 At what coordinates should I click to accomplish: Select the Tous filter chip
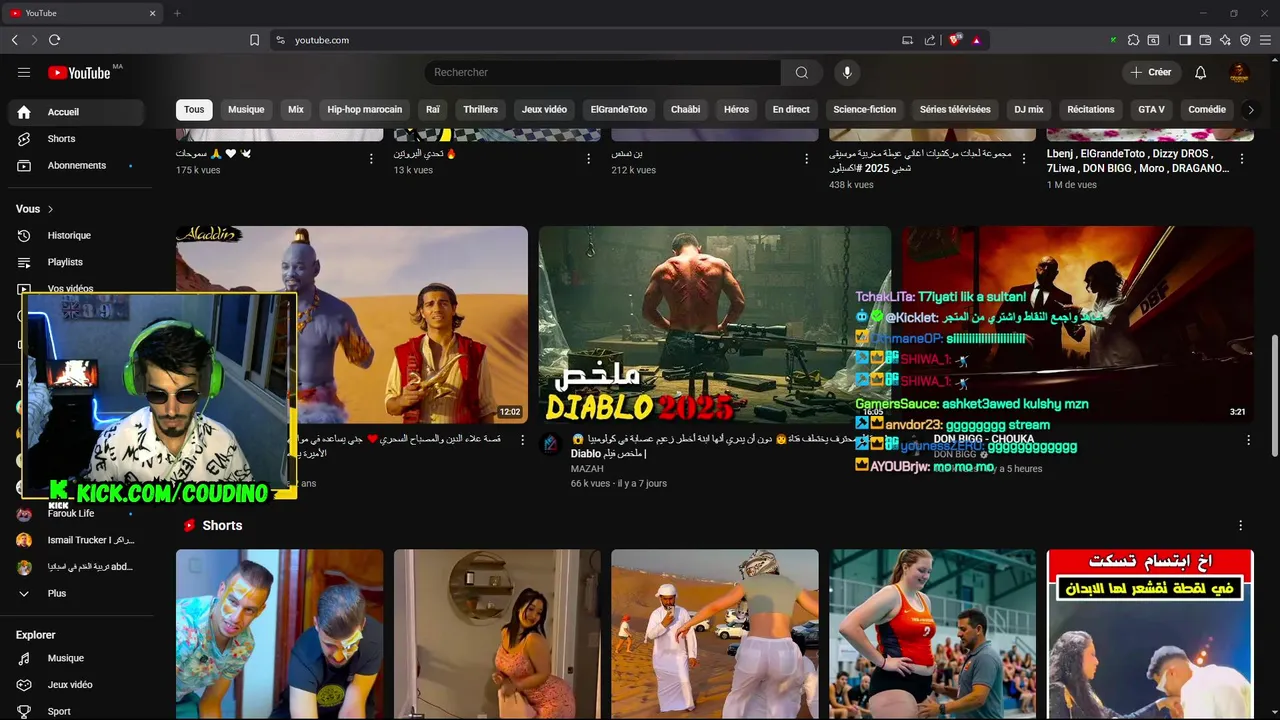click(x=194, y=110)
